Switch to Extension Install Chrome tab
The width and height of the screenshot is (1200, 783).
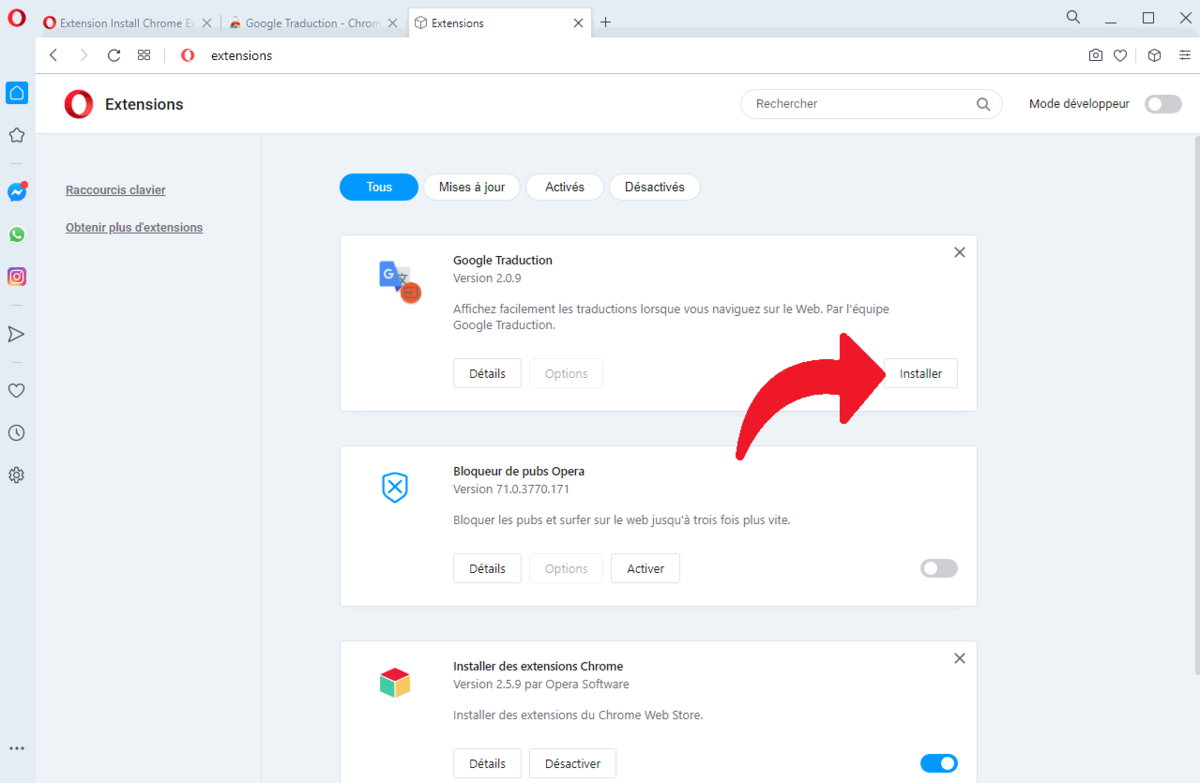[x=125, y=23]
